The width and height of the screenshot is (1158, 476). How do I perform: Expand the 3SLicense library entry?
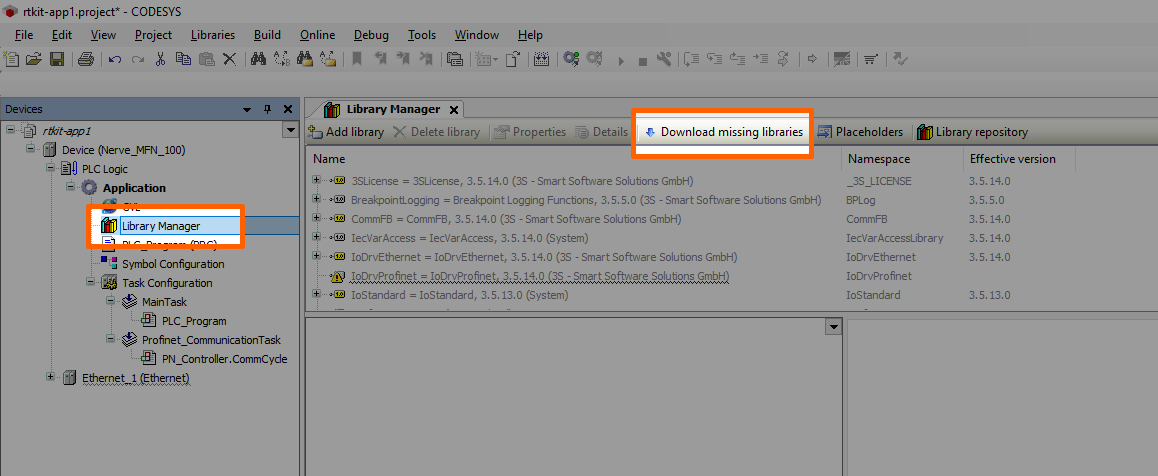point(317,181)
